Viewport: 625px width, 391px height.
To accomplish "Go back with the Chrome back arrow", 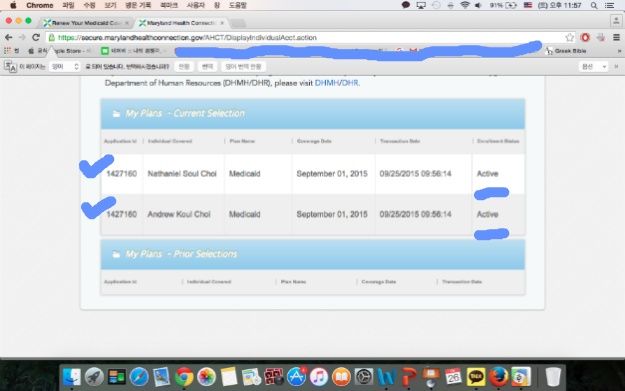I will point(8,37).
